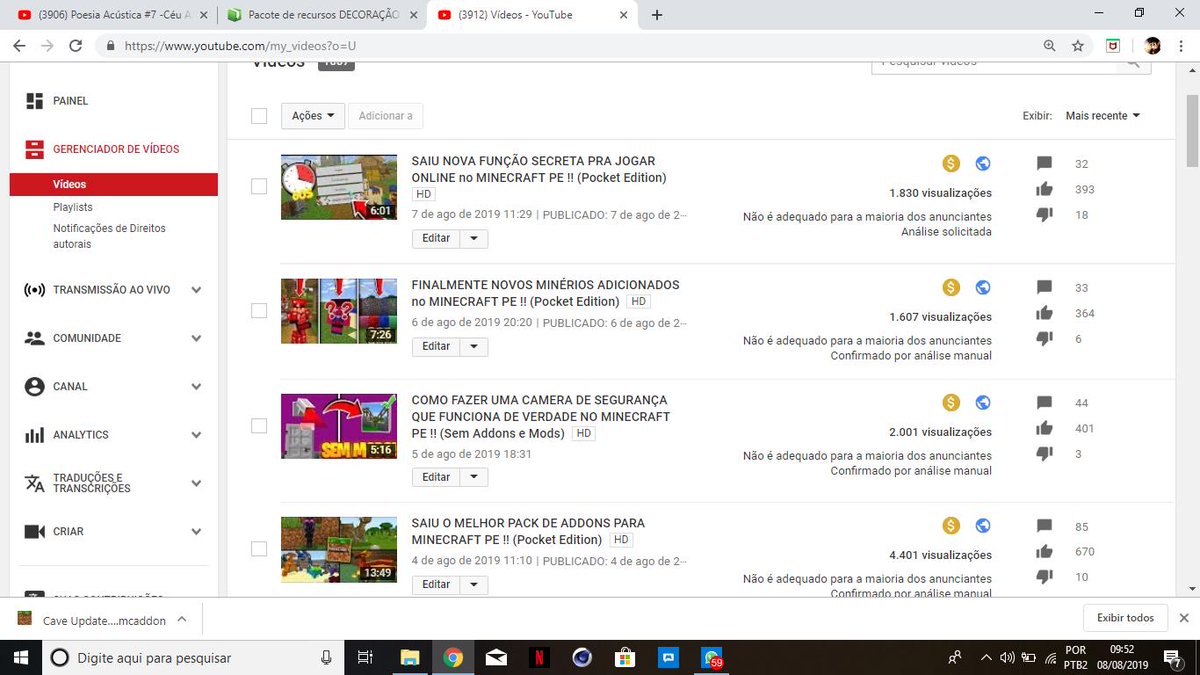Open Editar arrow dropdown for CAMERA DE SEGURANÇA video

pos(475,477)
